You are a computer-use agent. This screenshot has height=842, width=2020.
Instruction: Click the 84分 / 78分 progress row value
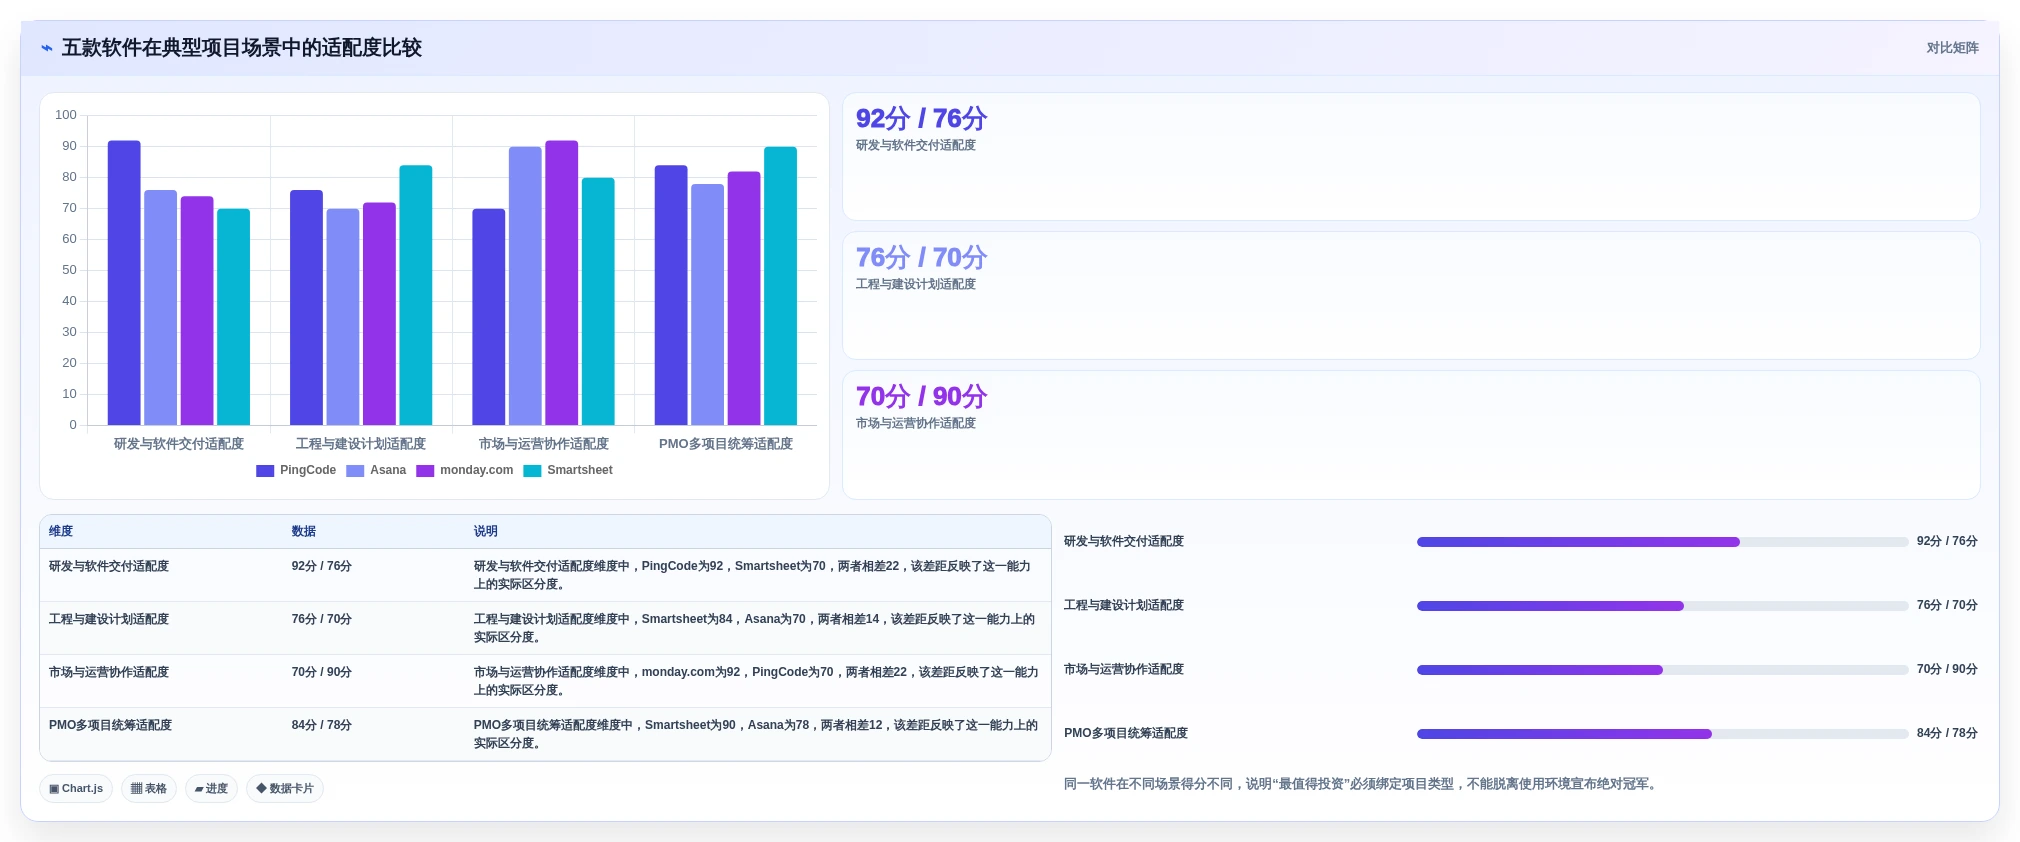1947,733
